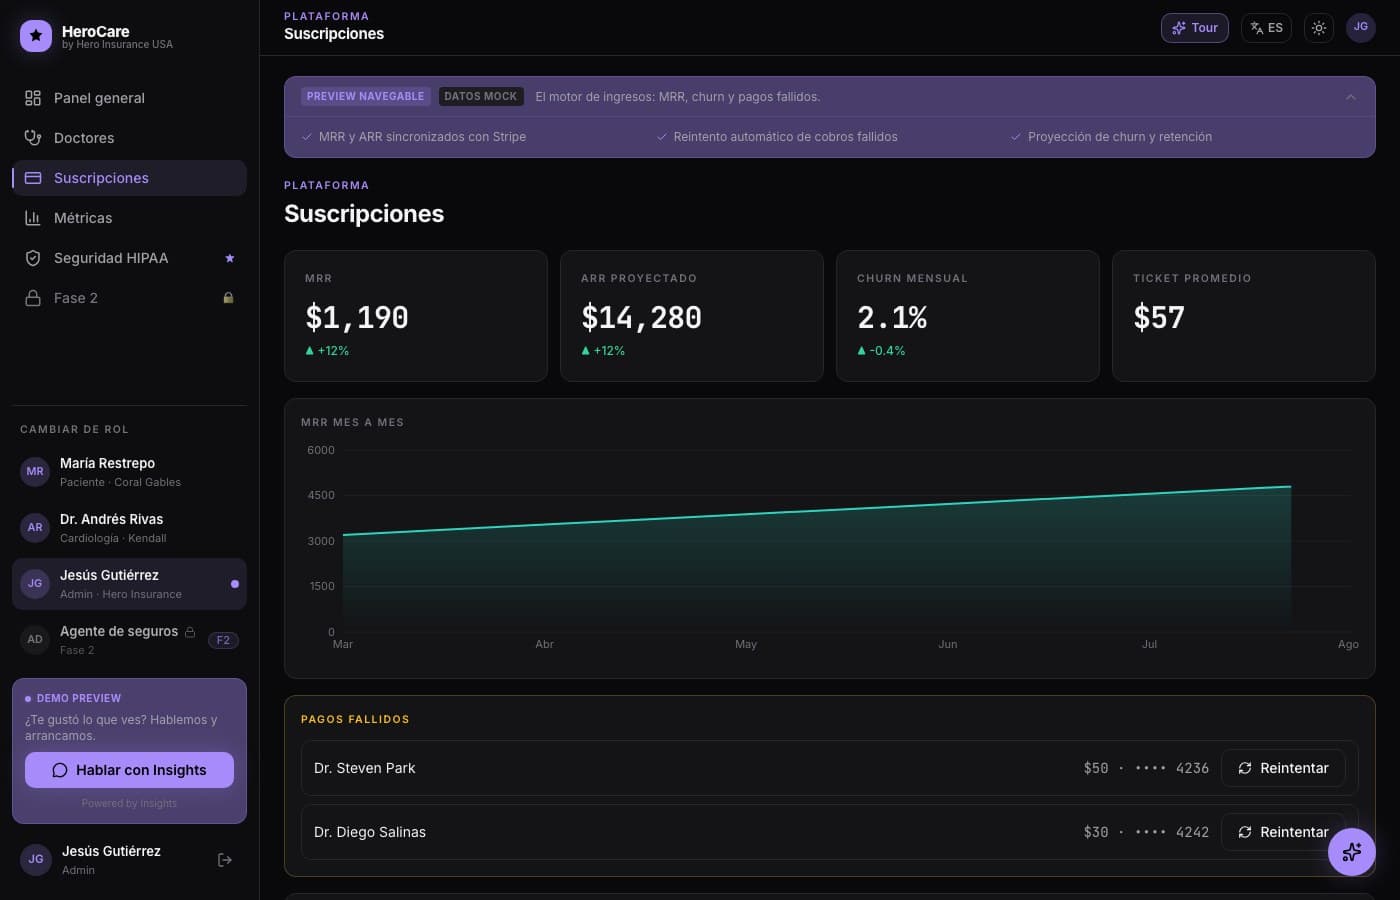Viewport: 1400px width, 900px height.
Task: Click the Powered by Insights link
Action: [129, 803]
